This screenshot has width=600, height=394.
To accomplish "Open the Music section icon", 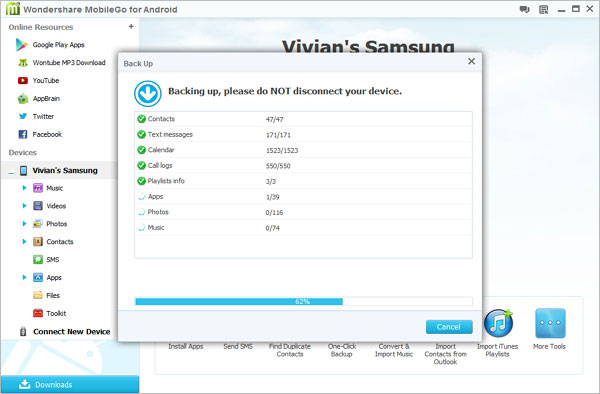I will pos(38,188).
